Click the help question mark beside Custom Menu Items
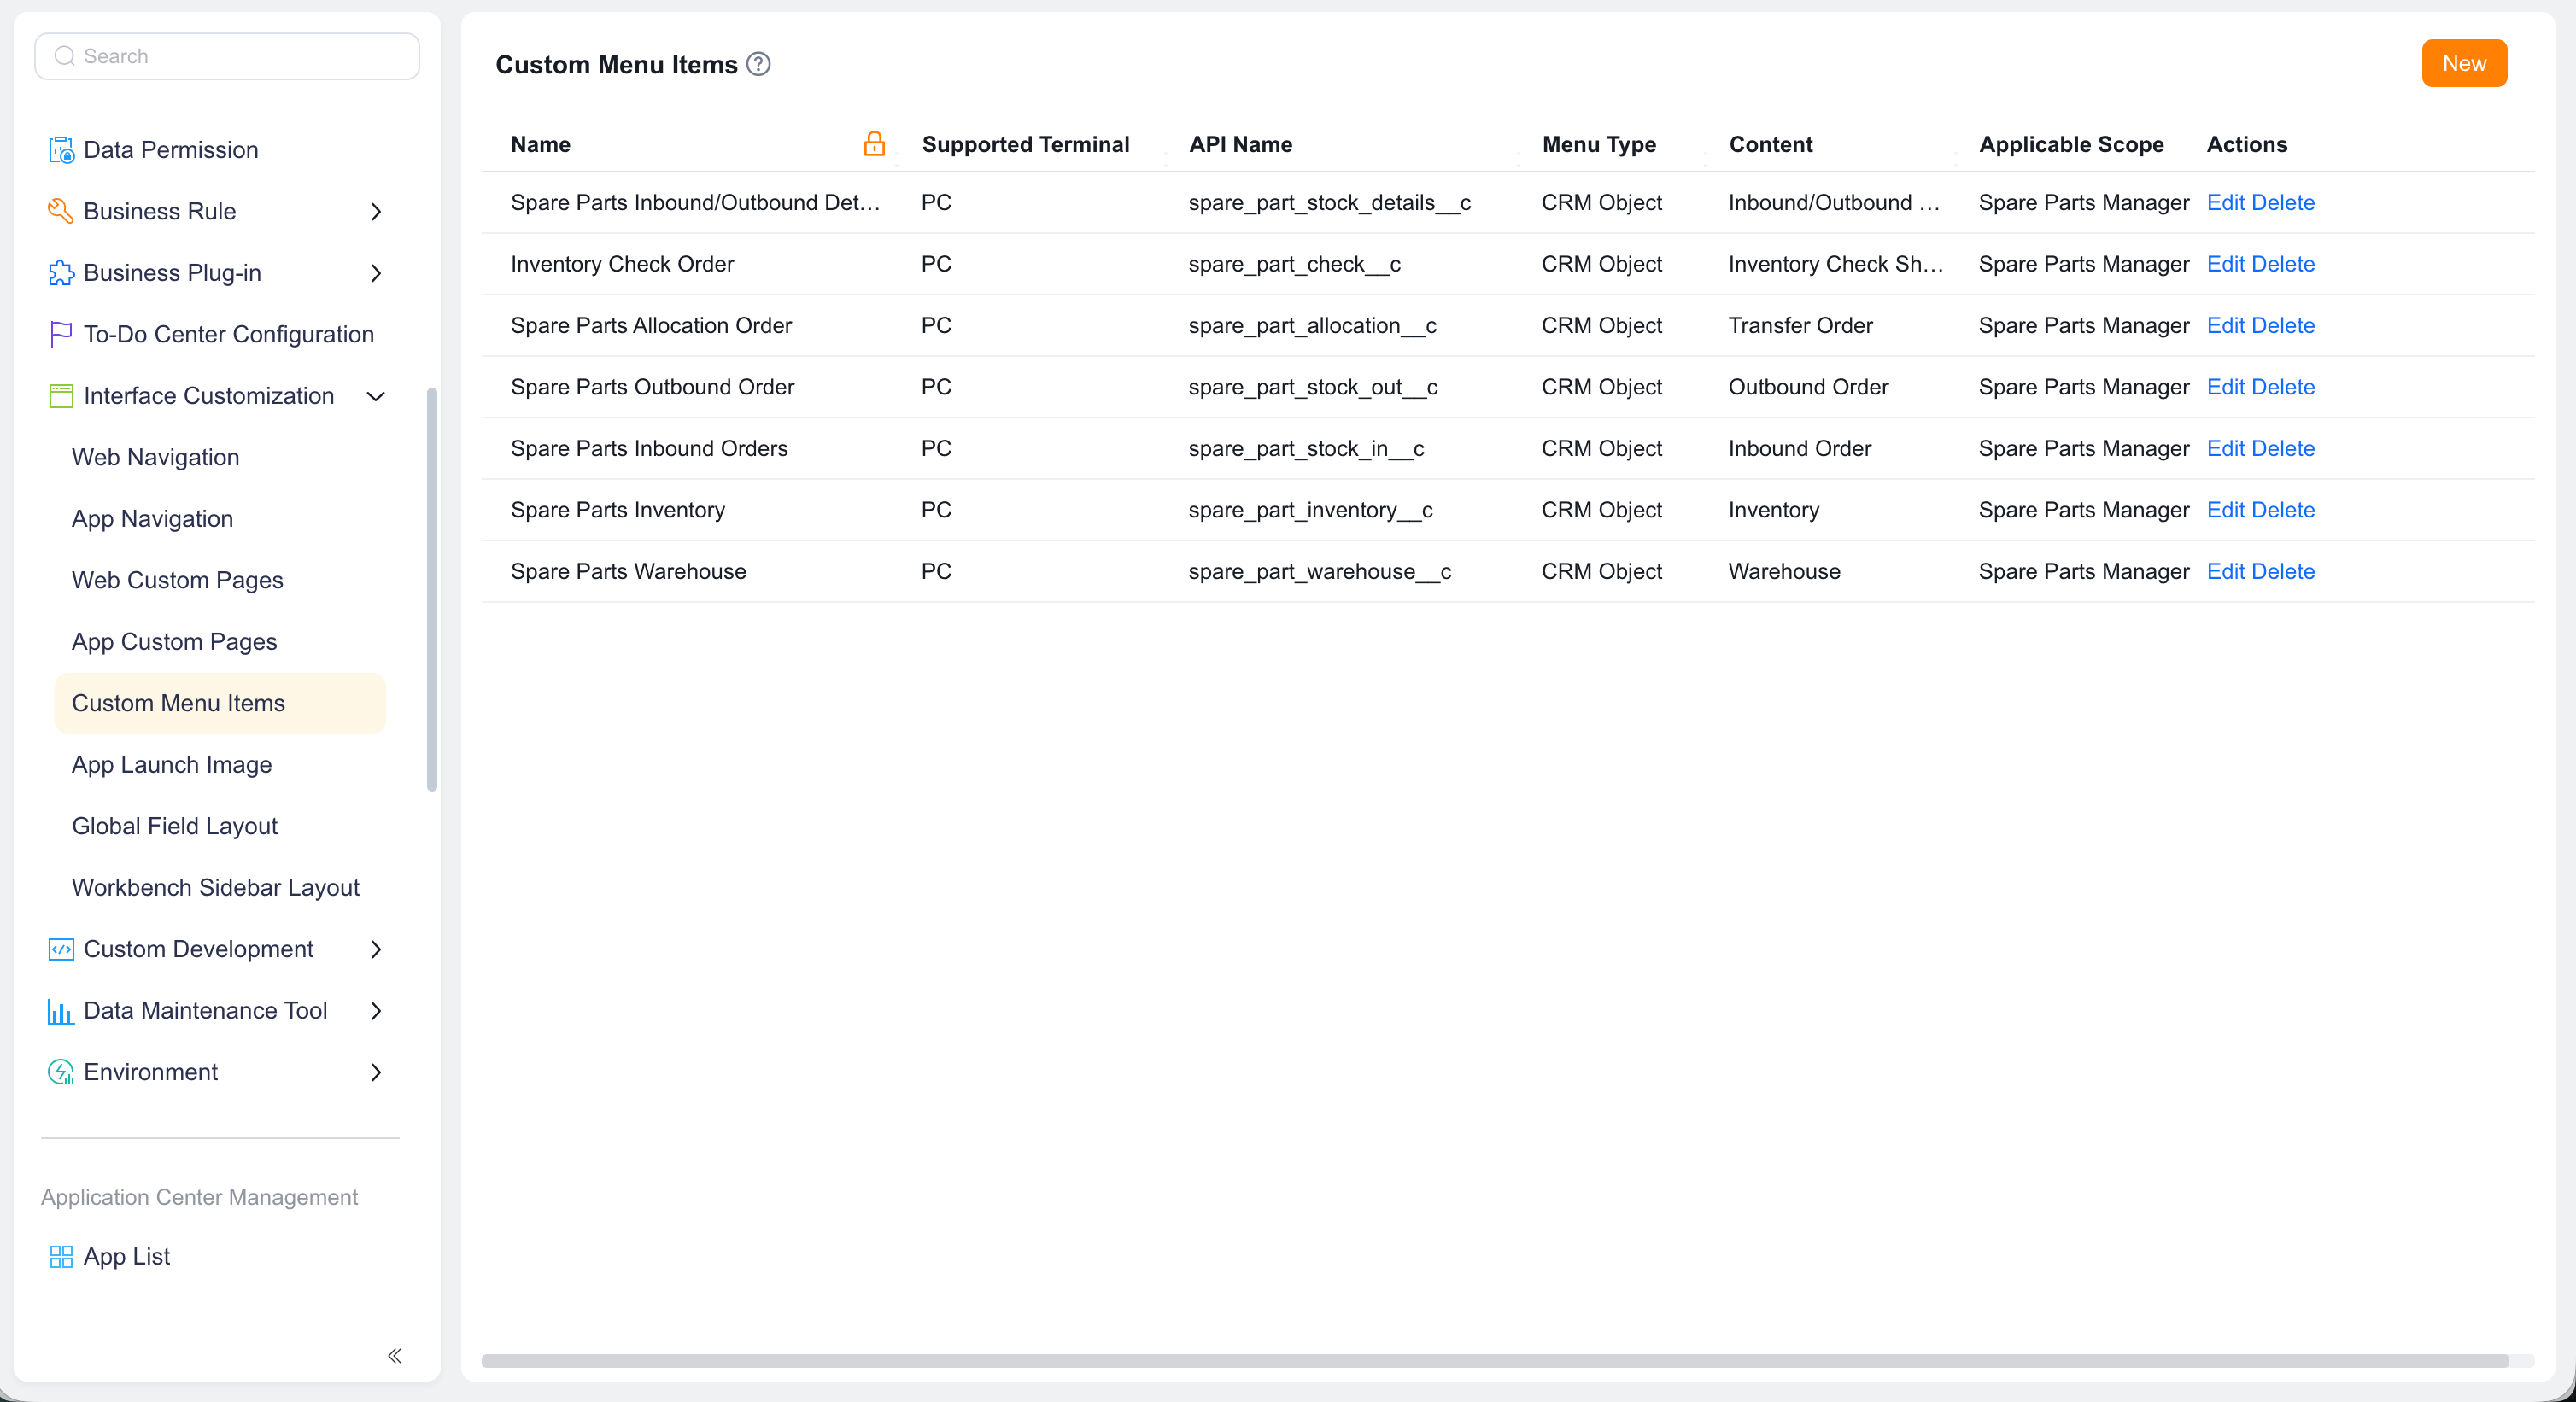This screenshot has width=2576, height=1402. click(x=759, y=64)
